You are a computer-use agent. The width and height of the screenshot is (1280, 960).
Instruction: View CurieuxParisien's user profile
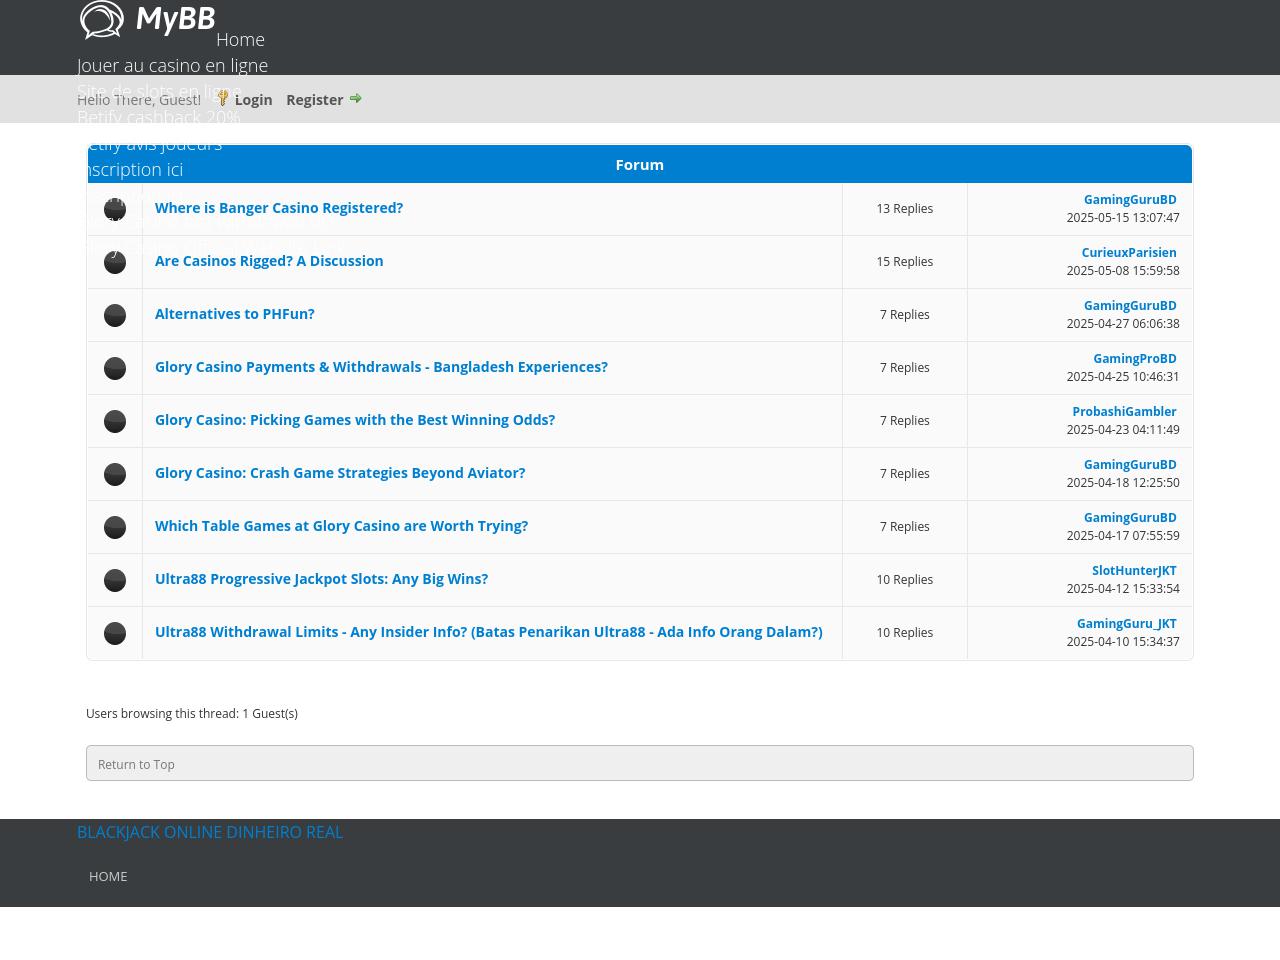coord(1128,253)
